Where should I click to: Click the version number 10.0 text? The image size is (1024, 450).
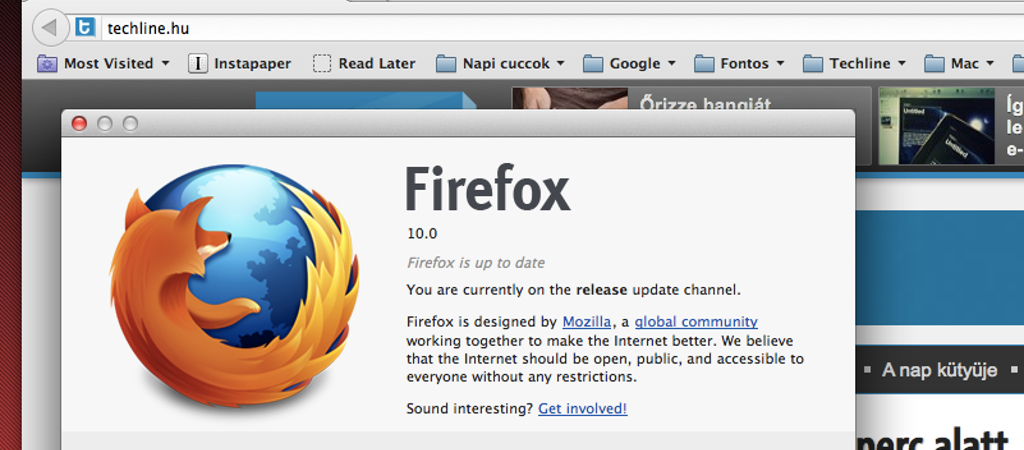[422, 234]
